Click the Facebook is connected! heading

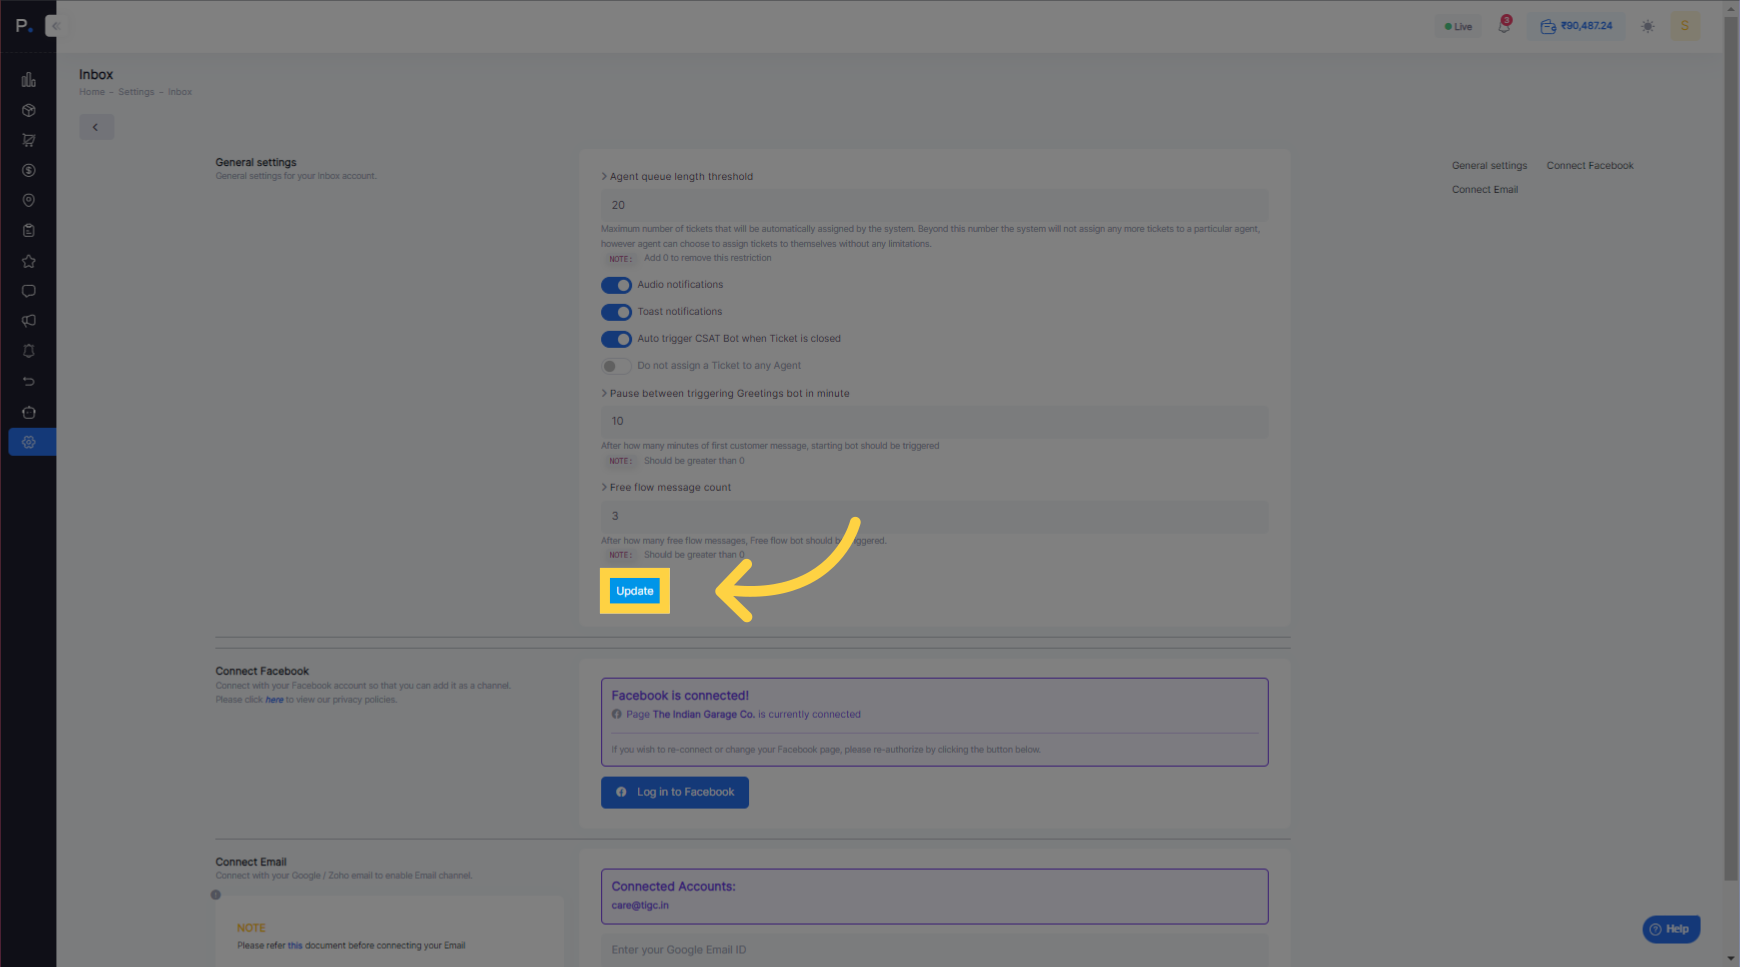tap(680, 696)
